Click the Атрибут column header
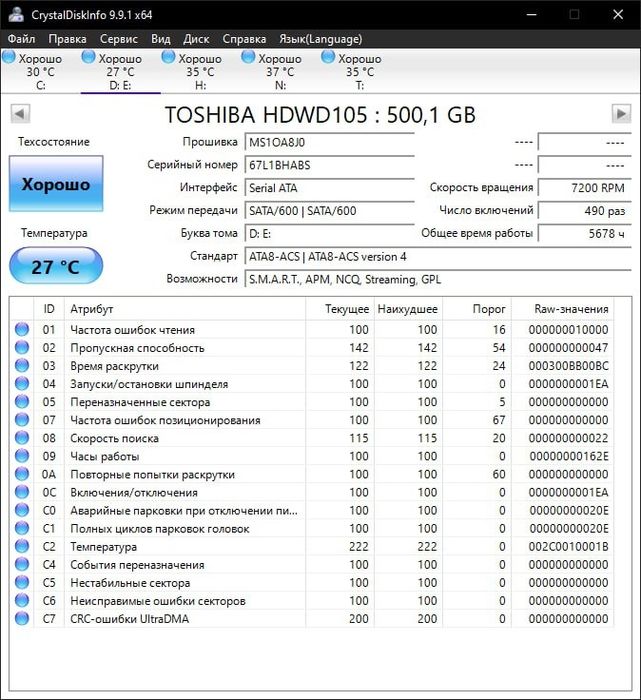The image size is (641, 700). 185,309
